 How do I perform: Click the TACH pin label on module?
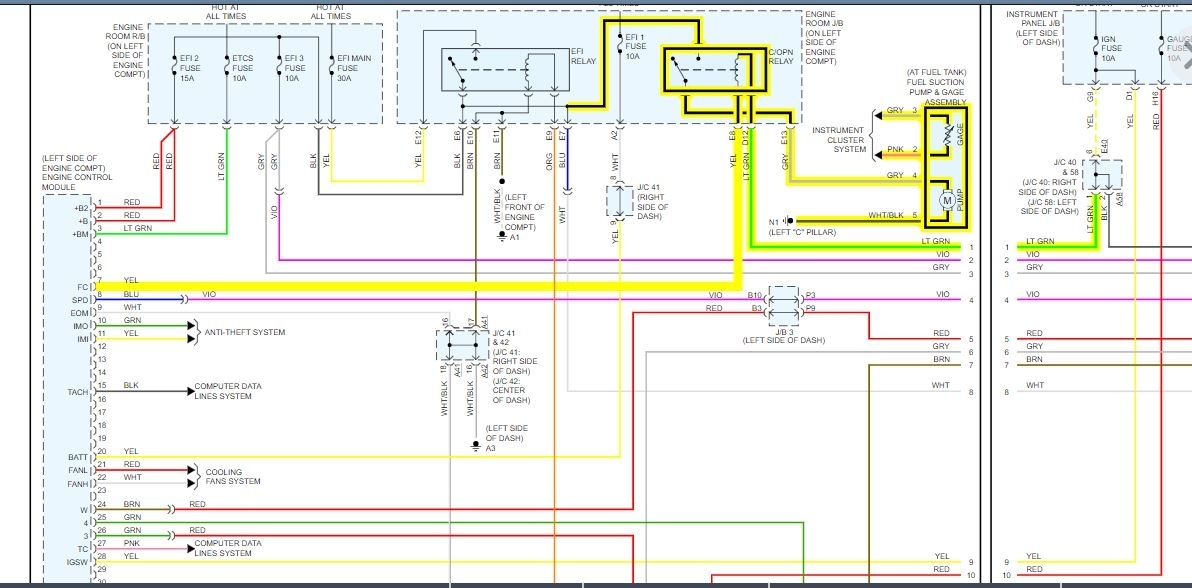coord(78,392)
